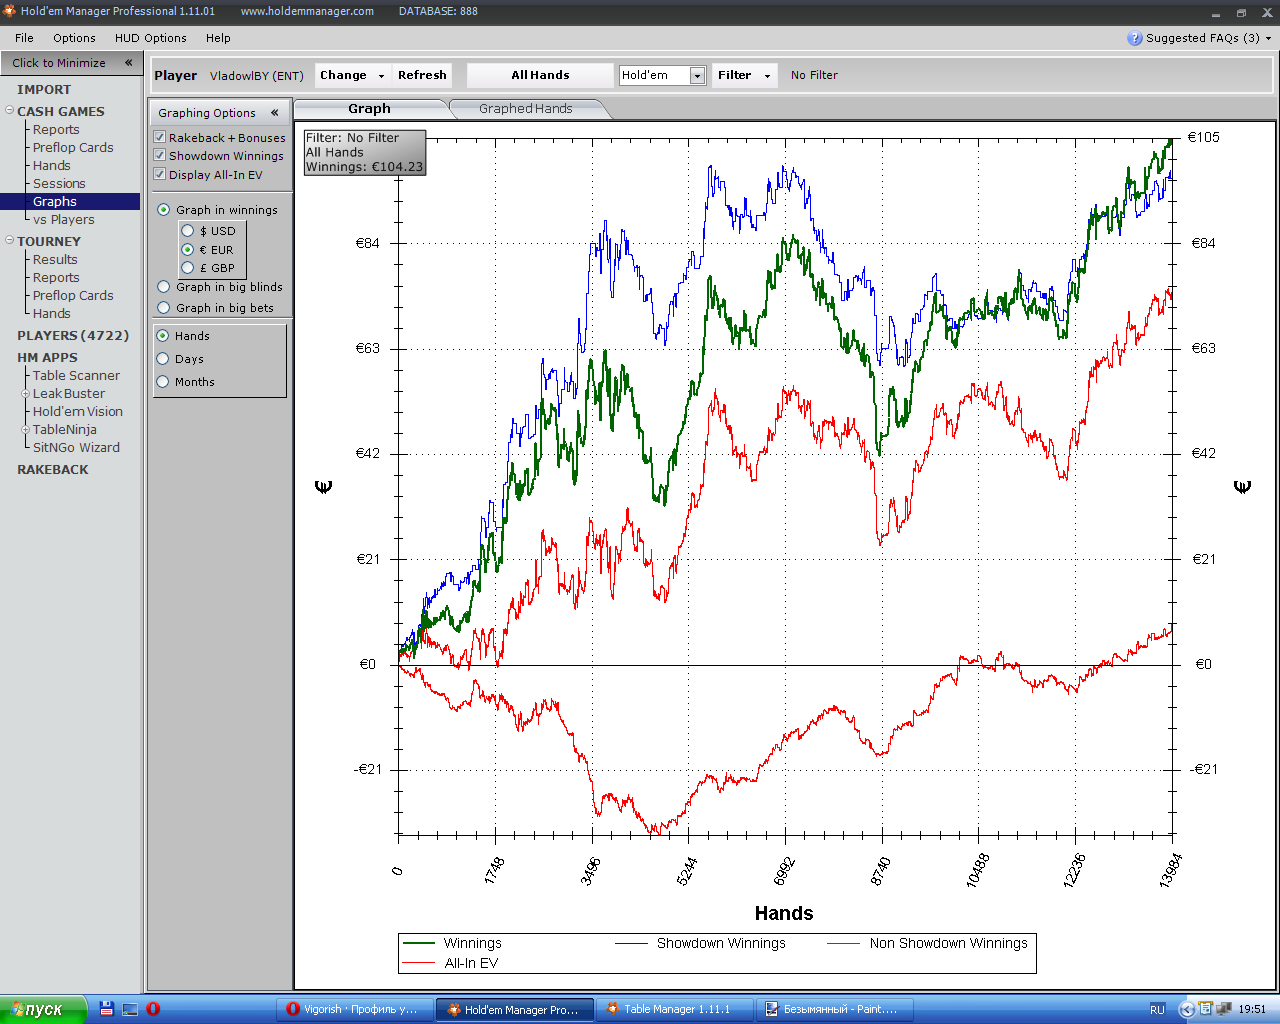The image size is (1280, 1024).
Task: Collapse the CASH GAMES tree section
Action: (x=9, y=110)
